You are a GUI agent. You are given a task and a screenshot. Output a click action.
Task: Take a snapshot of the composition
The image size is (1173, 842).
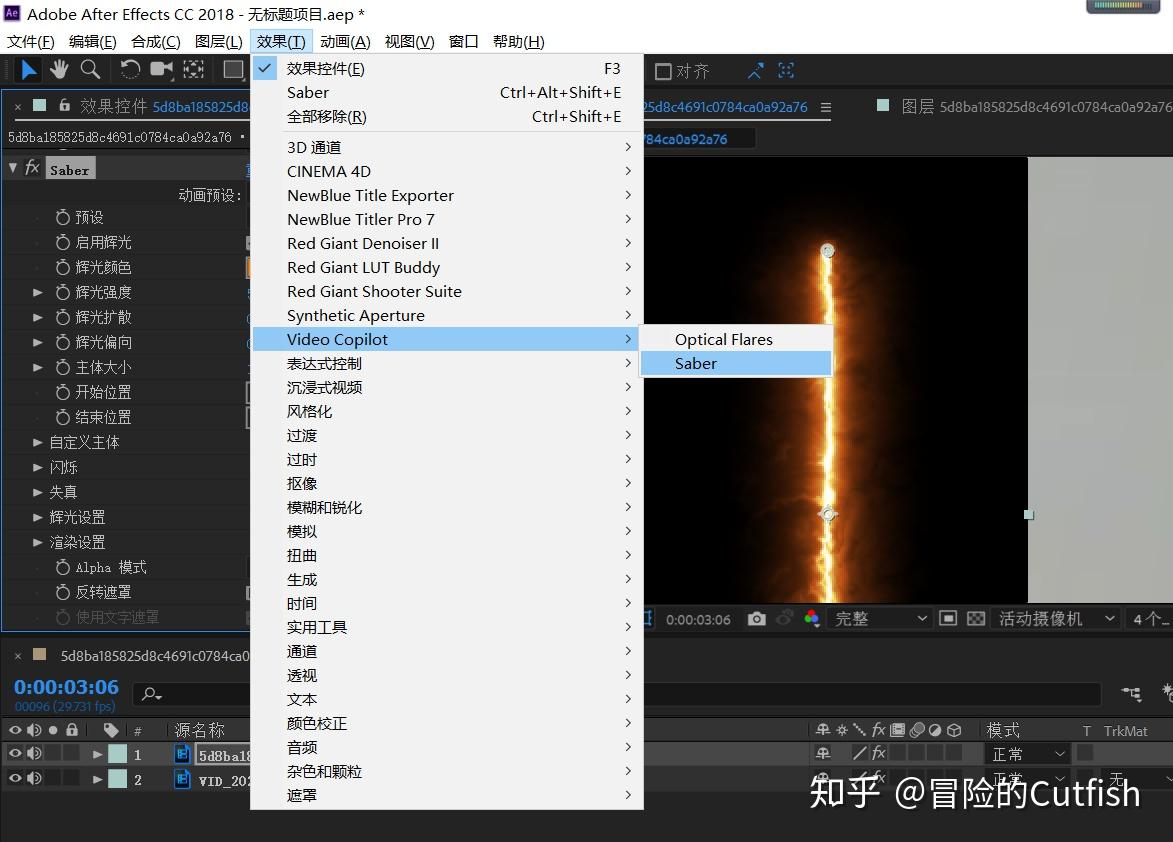tap(757, 618)
